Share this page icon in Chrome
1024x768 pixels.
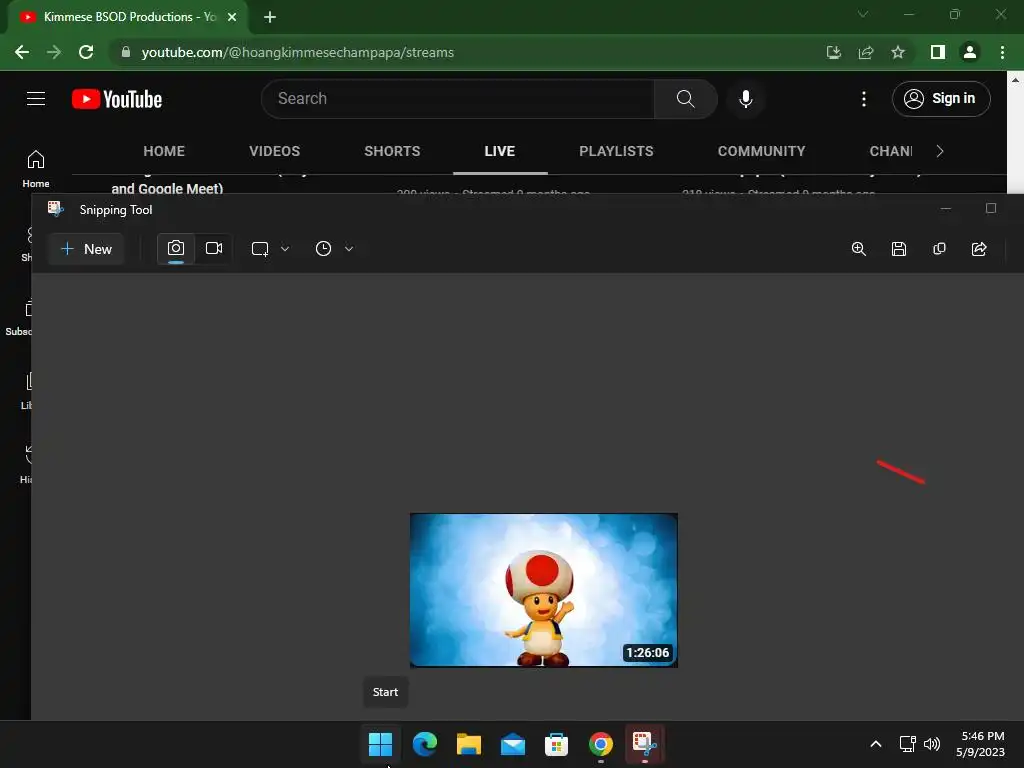[866, 52]
